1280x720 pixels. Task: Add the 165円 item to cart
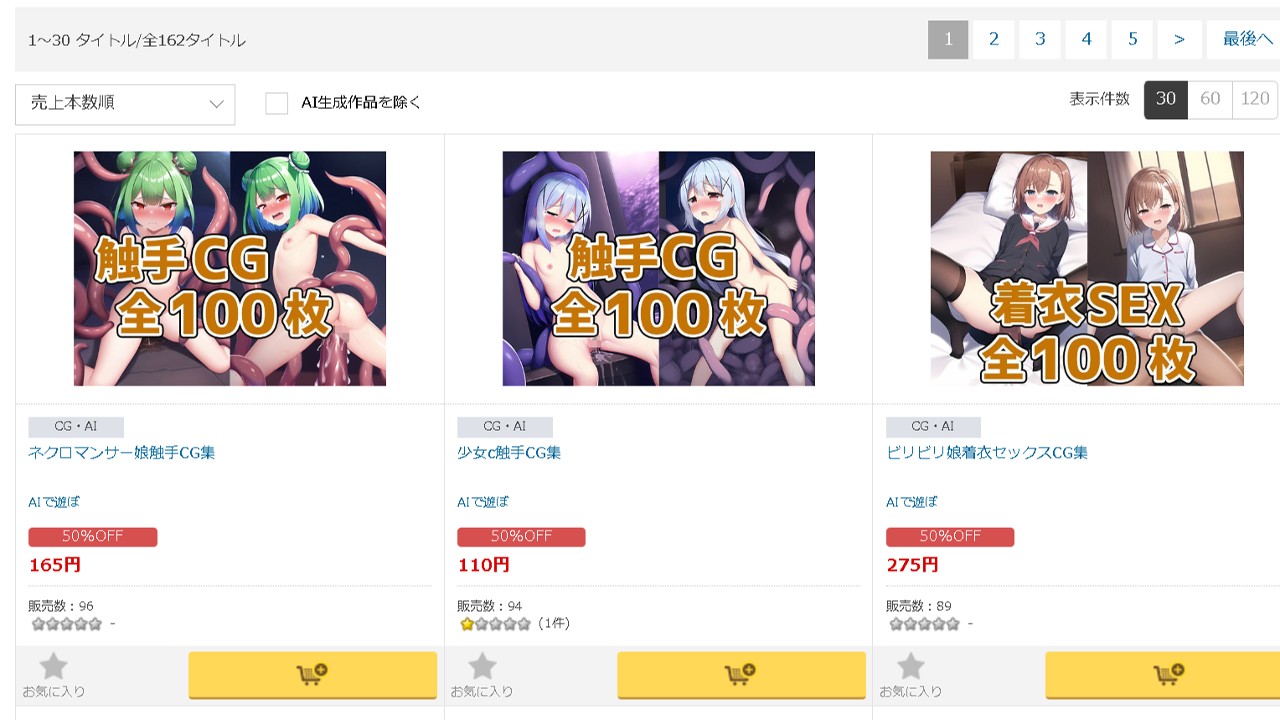pyautogui.click(x=312, y=675)
